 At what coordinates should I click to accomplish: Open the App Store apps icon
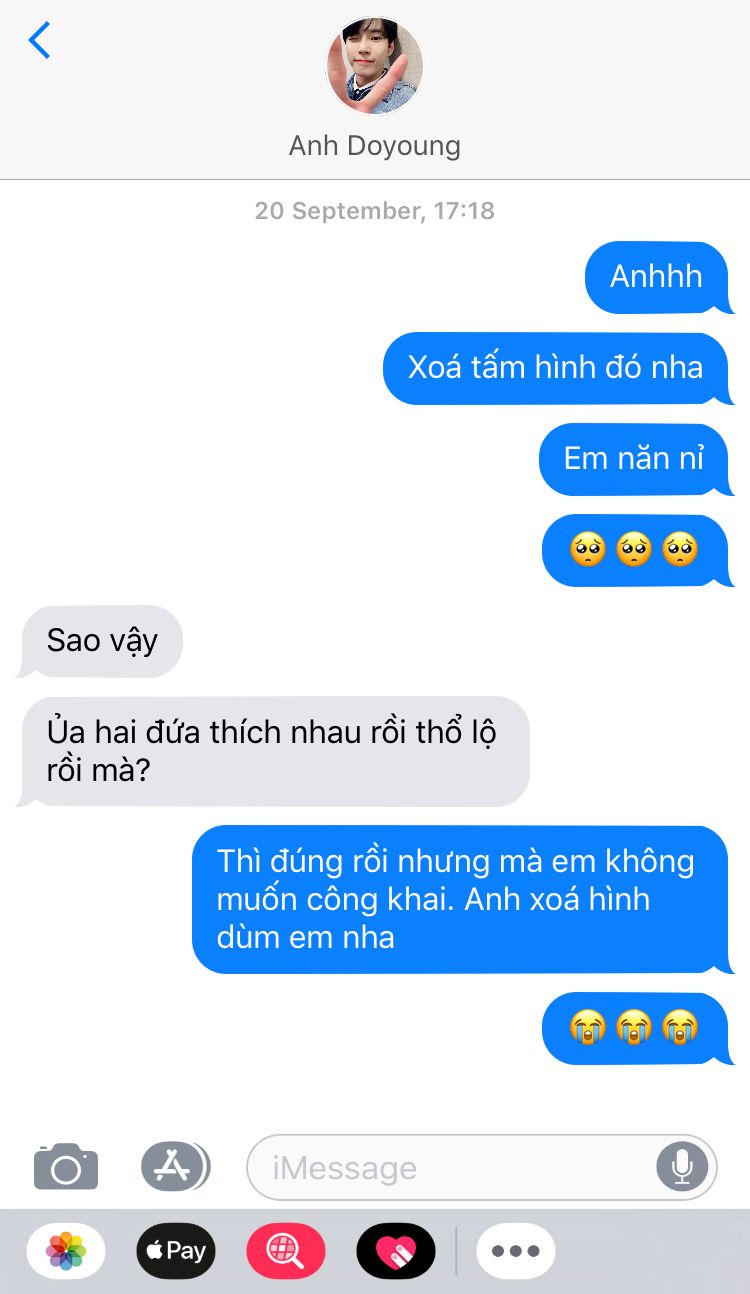point(175,1166)
